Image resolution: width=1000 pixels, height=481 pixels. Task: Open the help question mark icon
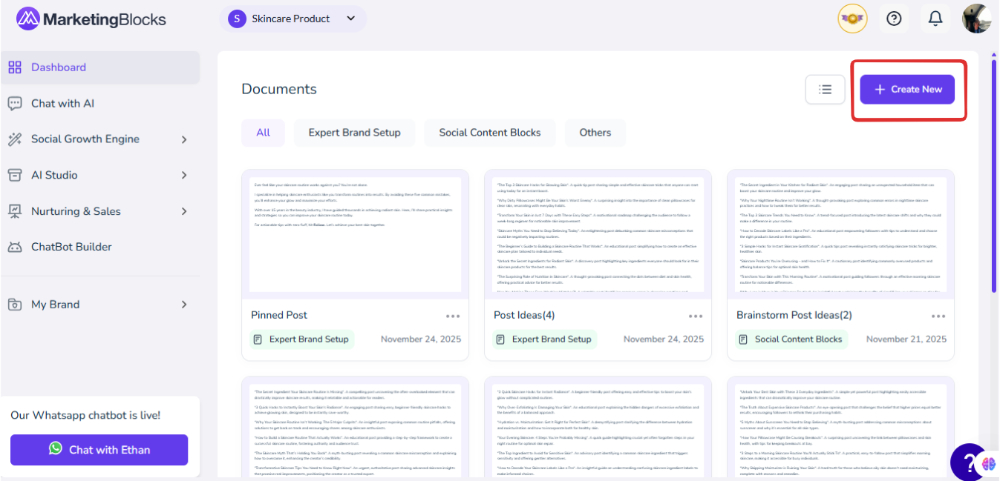point(894,18)
